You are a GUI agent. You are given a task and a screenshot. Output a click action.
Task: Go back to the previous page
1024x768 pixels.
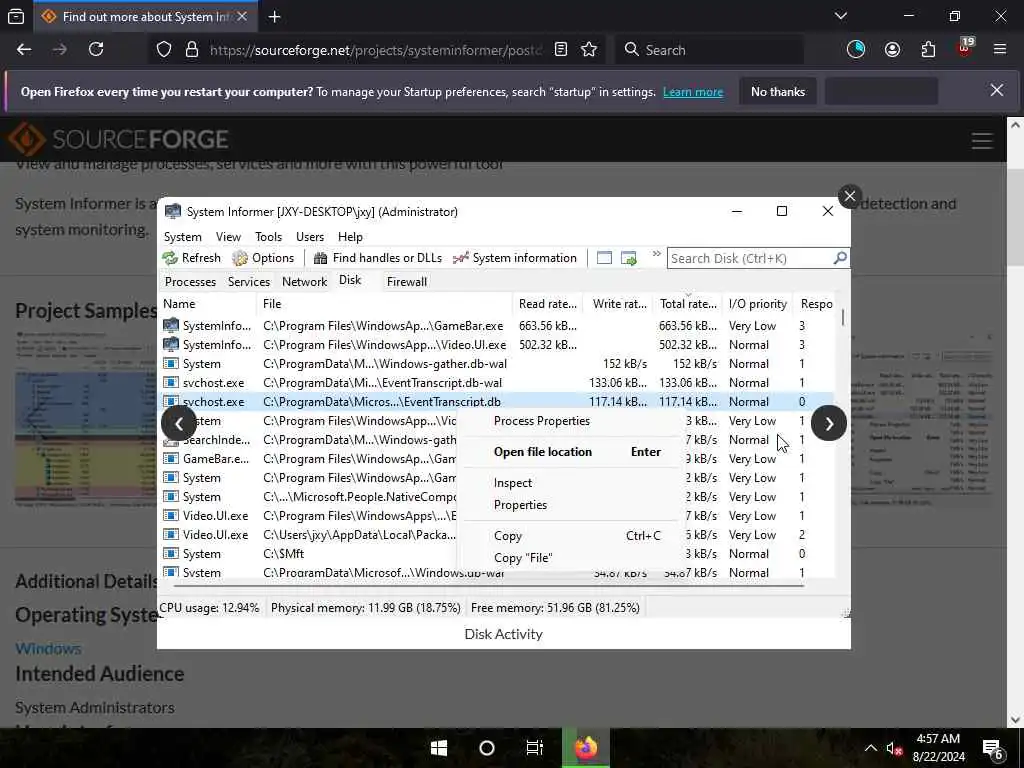pos(24,50)
